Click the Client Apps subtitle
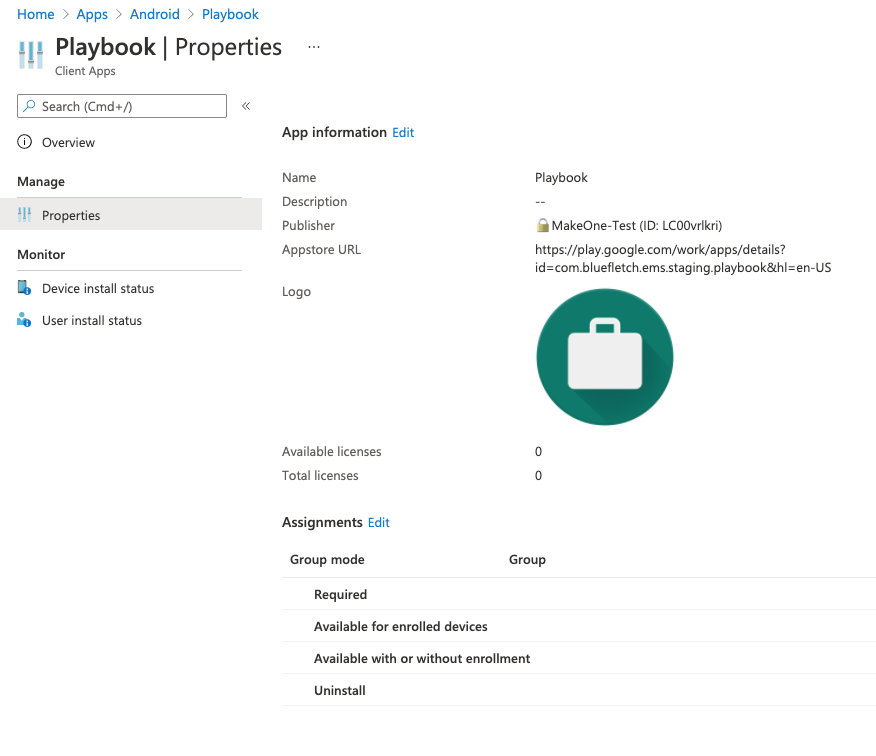This screenshot has width=876, height=756. click(85, 71)
